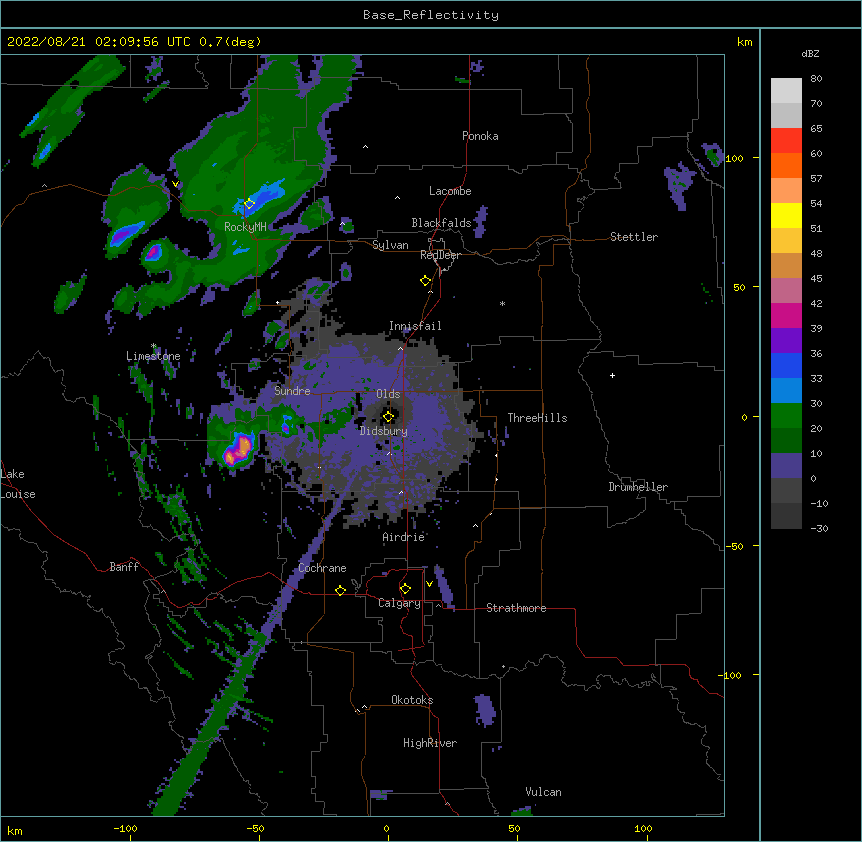Image resolution: width=862 pixels, height=842 pixels.
Task: Click the km unit label at bottom left
Action: click(x=15, y=831)
